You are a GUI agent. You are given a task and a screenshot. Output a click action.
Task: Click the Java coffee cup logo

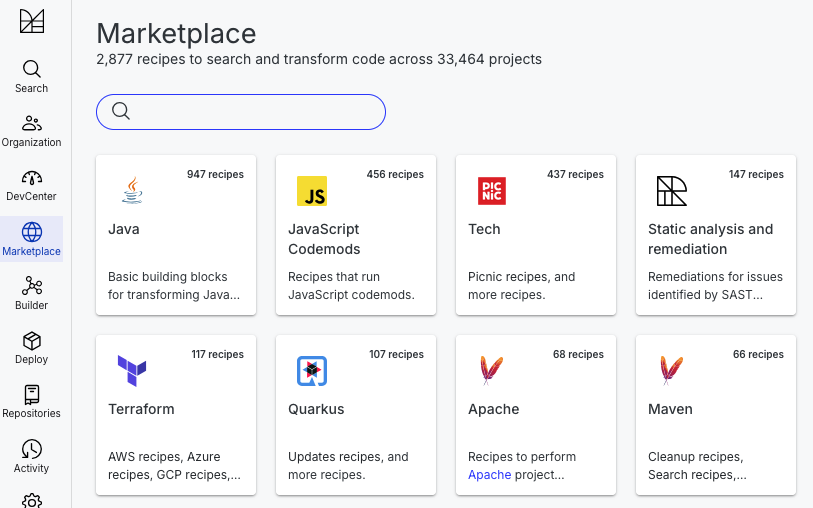coord(132,190)
